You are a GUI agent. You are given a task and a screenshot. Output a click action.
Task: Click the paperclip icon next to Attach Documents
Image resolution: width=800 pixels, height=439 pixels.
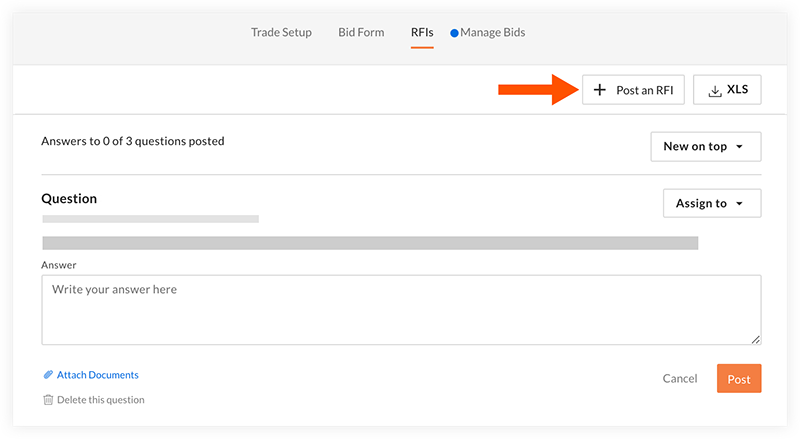(x=48, y=375)
